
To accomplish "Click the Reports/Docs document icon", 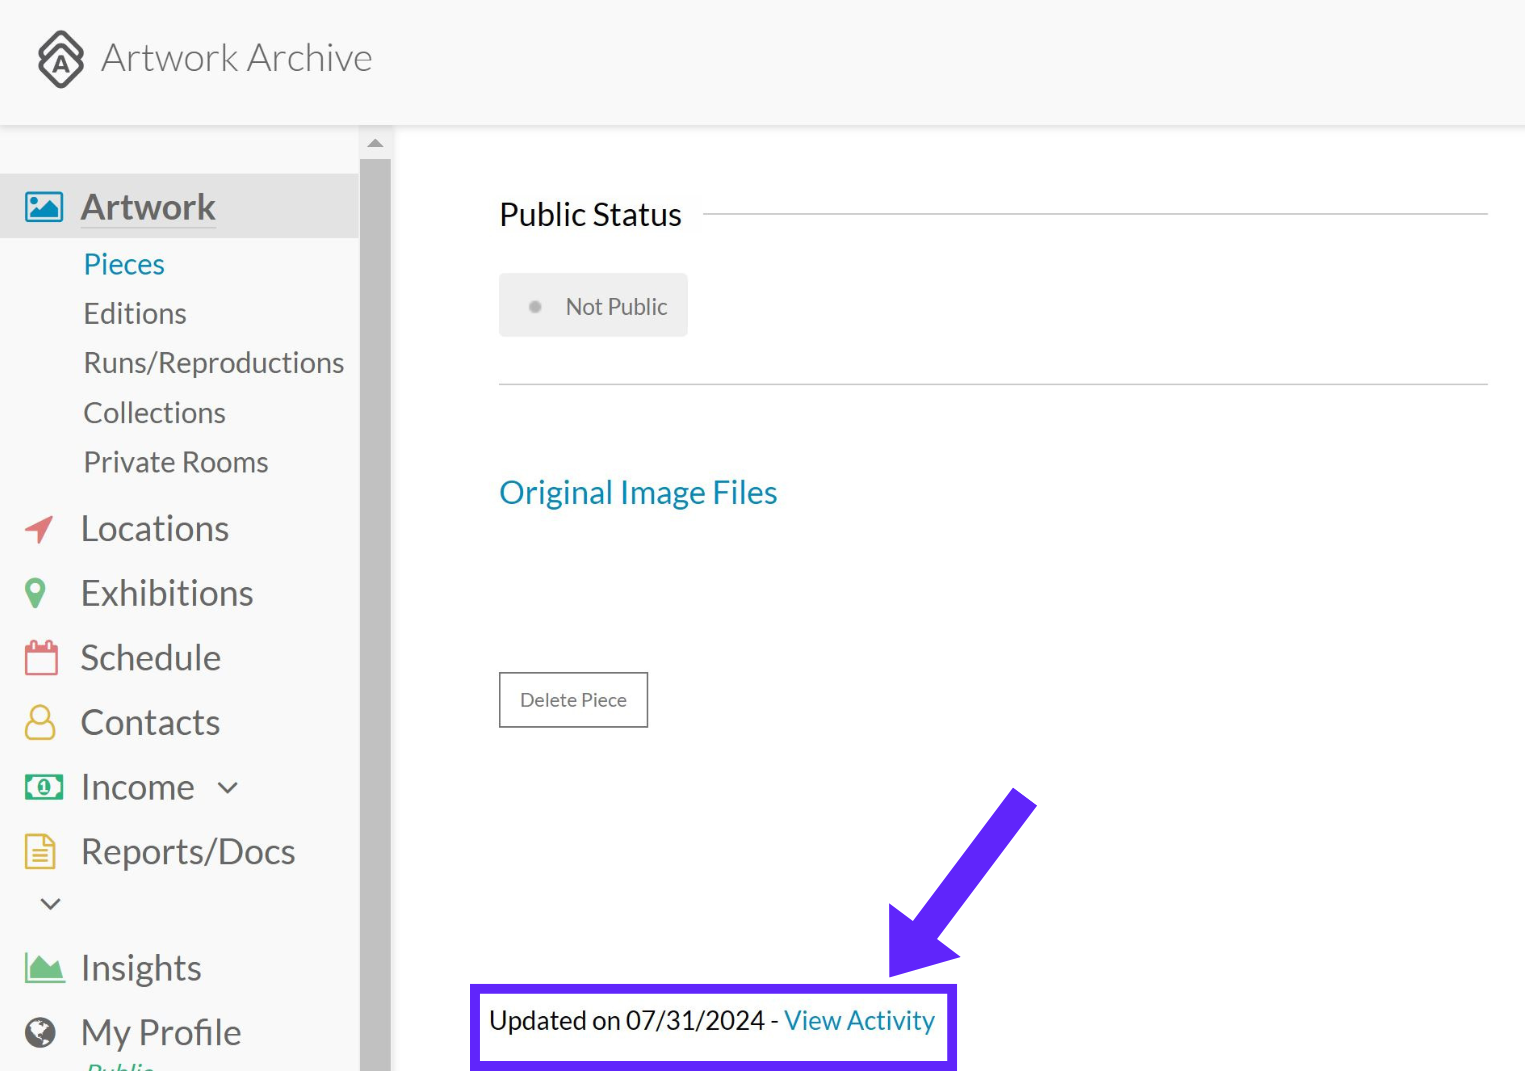I will coord(40,852).
